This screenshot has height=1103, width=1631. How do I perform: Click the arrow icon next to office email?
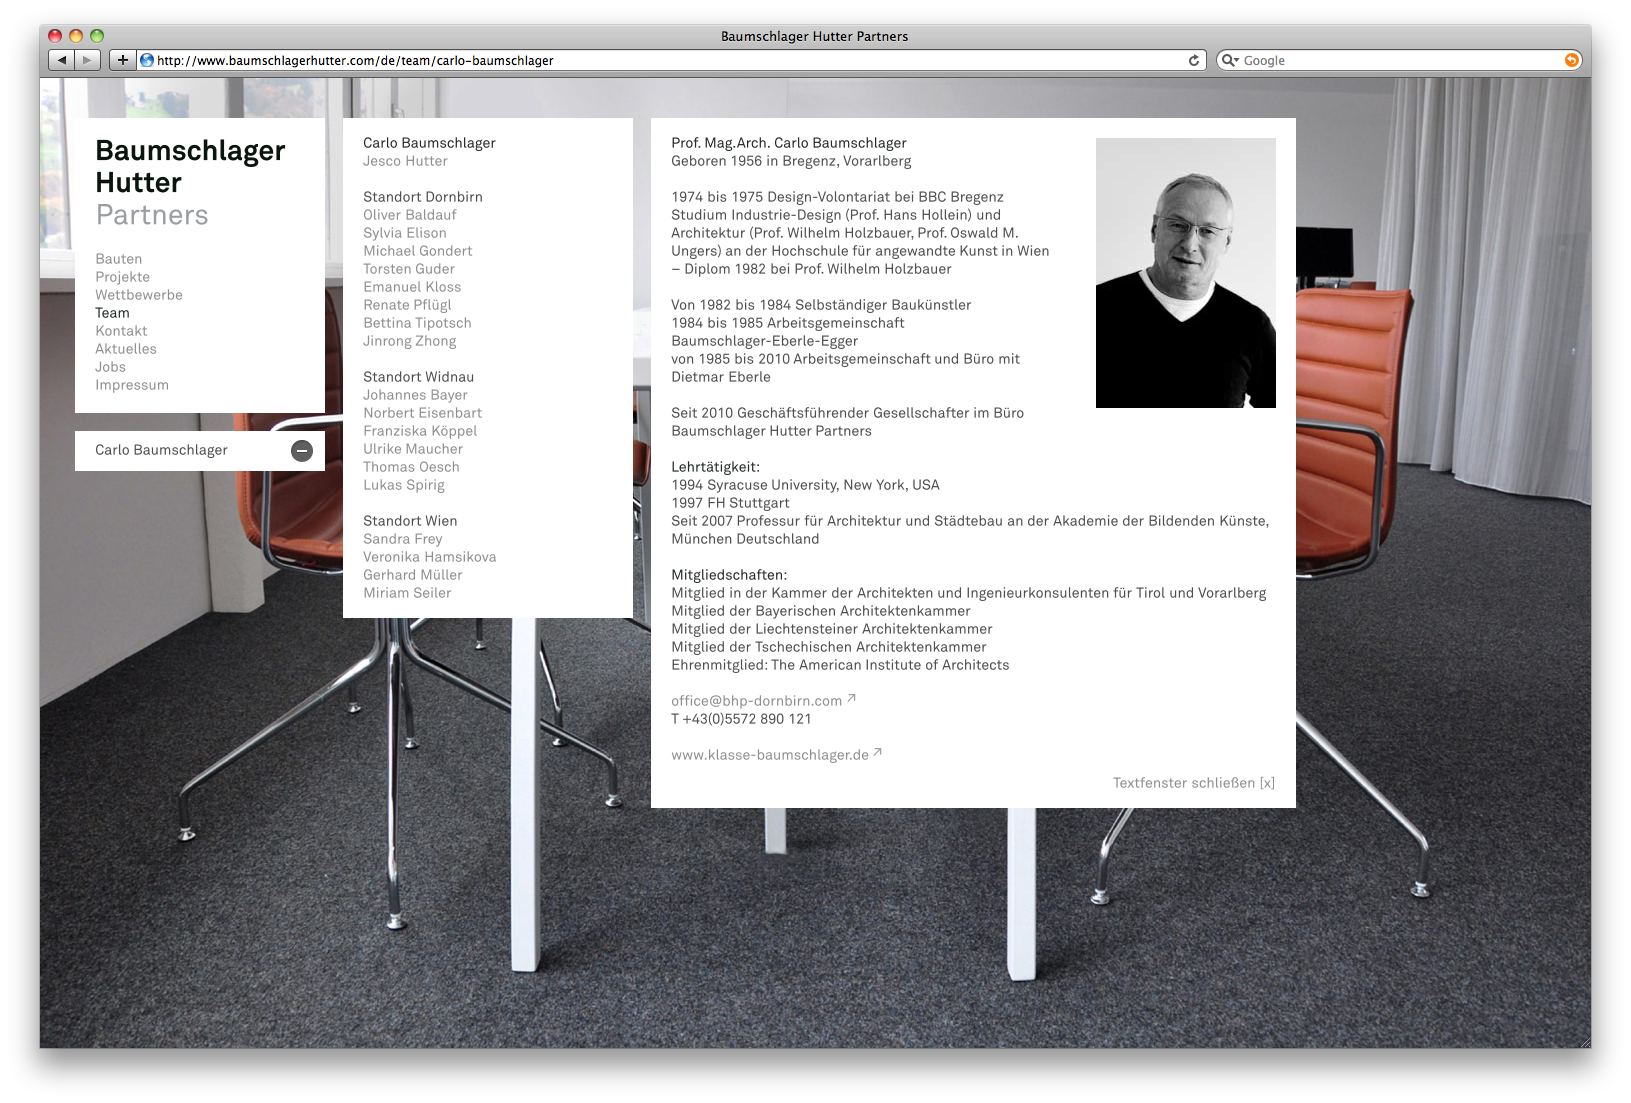(x=851, y=698)
